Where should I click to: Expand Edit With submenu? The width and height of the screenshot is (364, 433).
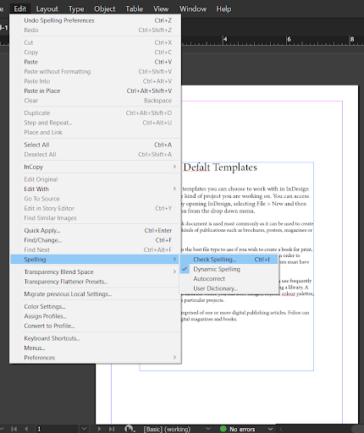coord(96,189)
